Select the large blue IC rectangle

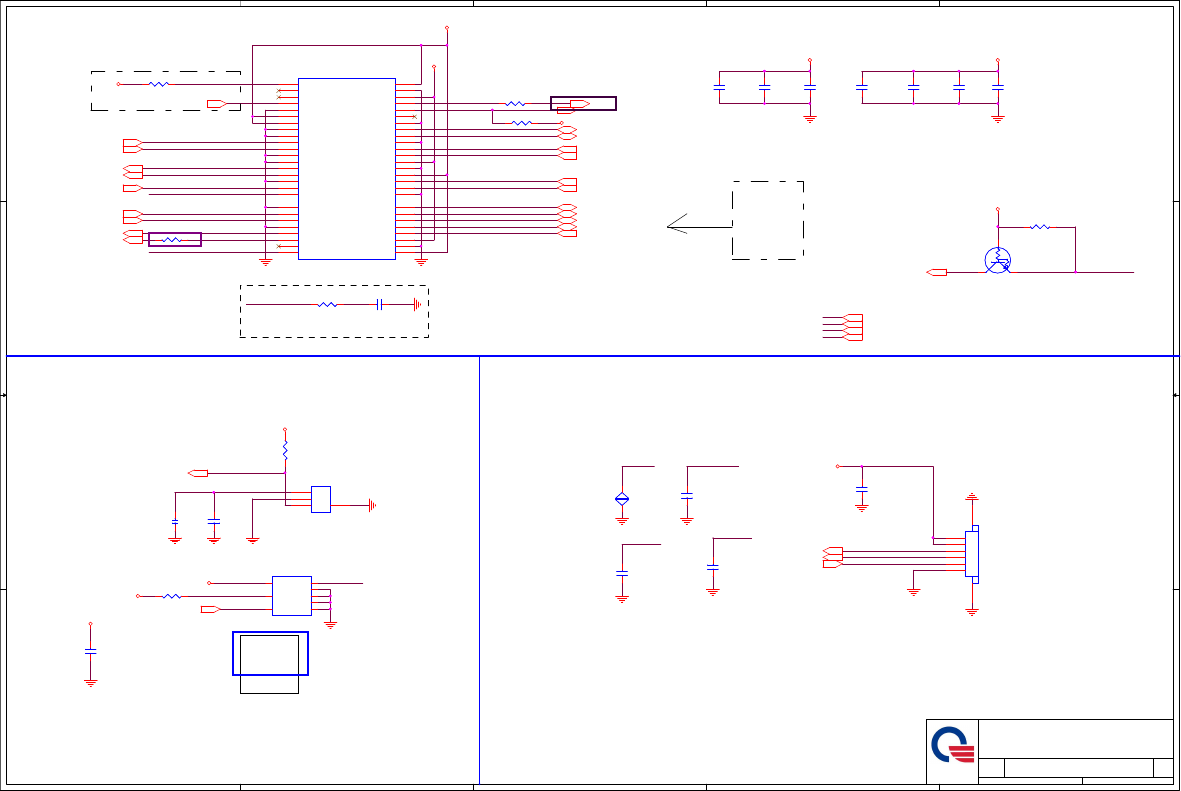[346, 169]
